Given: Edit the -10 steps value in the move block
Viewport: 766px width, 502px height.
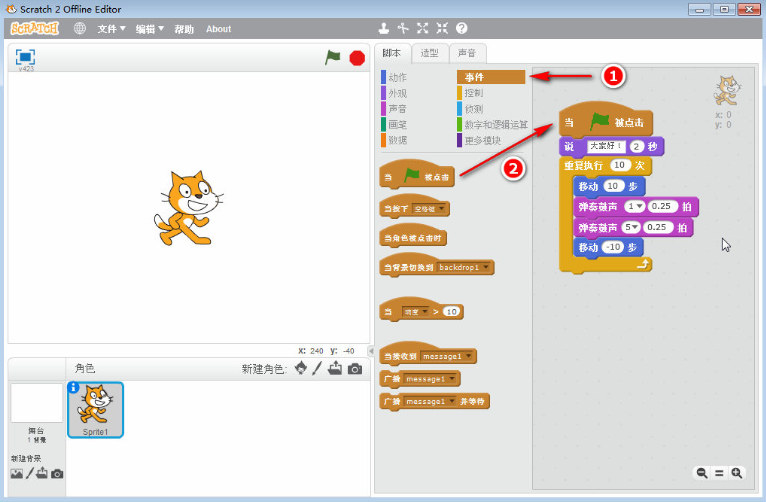Looking at the screenshot, I should coord(613,247).
